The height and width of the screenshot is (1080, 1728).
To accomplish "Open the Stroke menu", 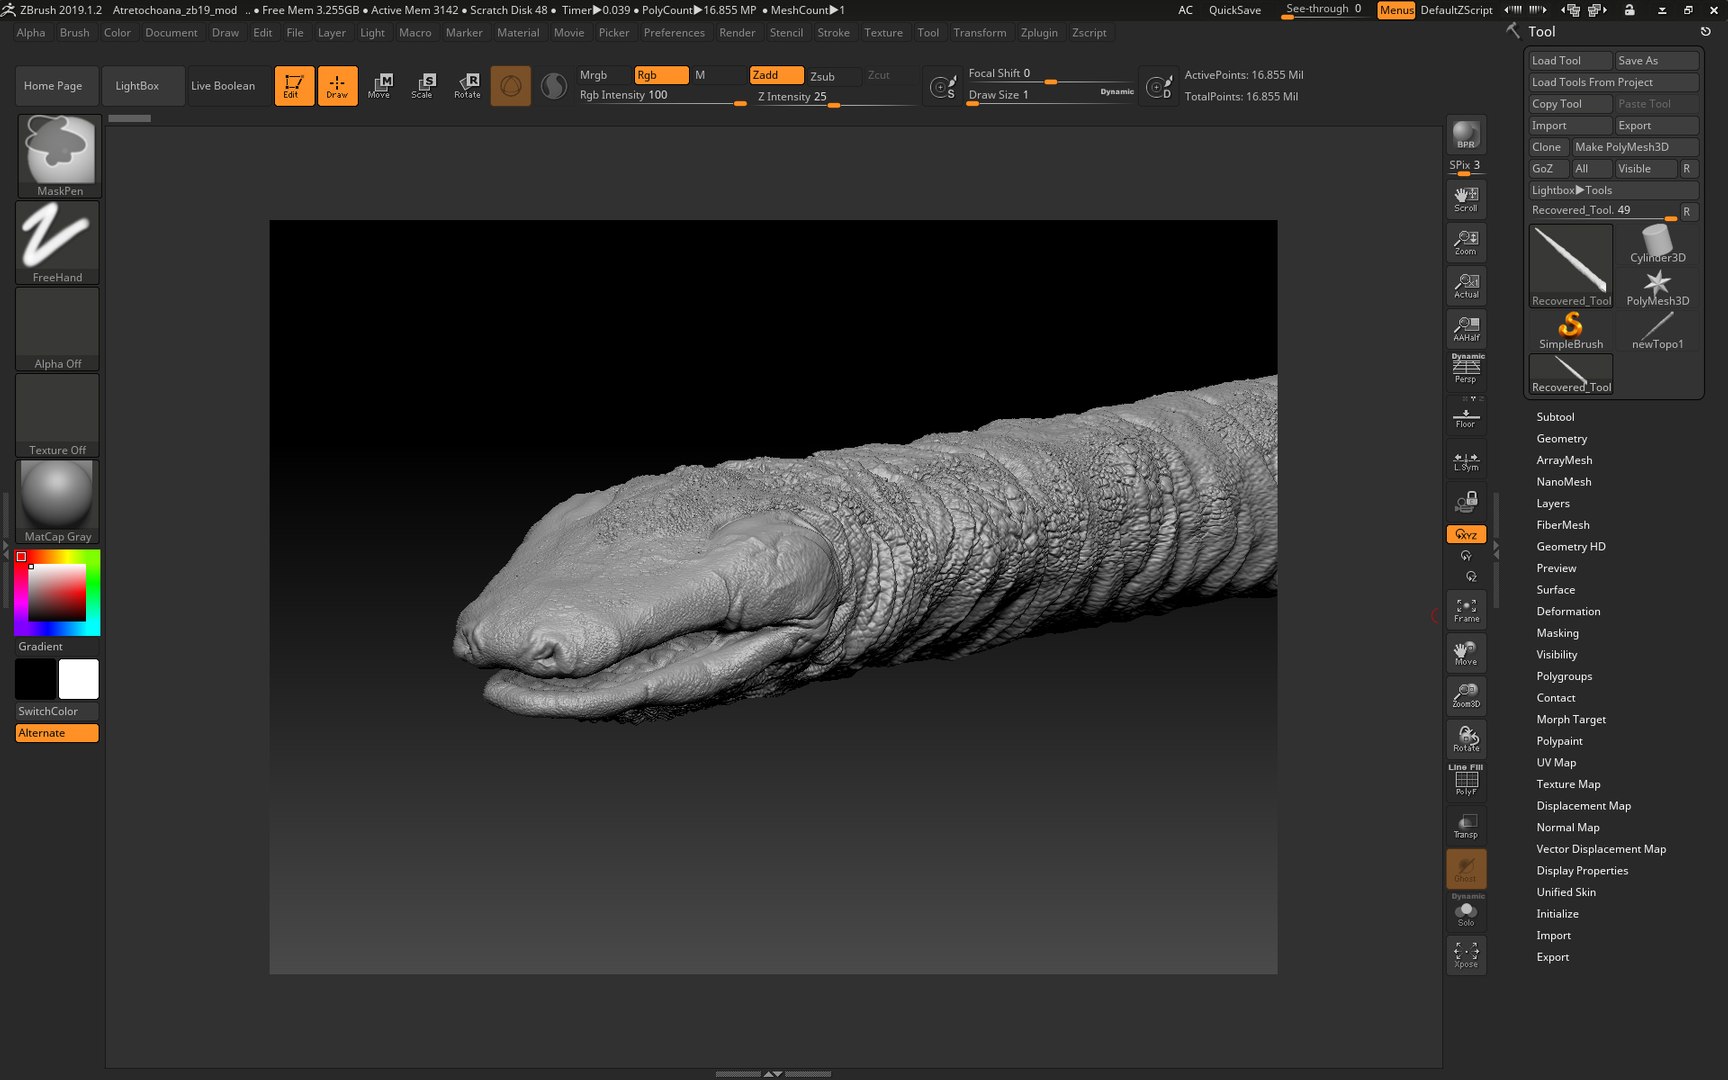I will point(833,33).
